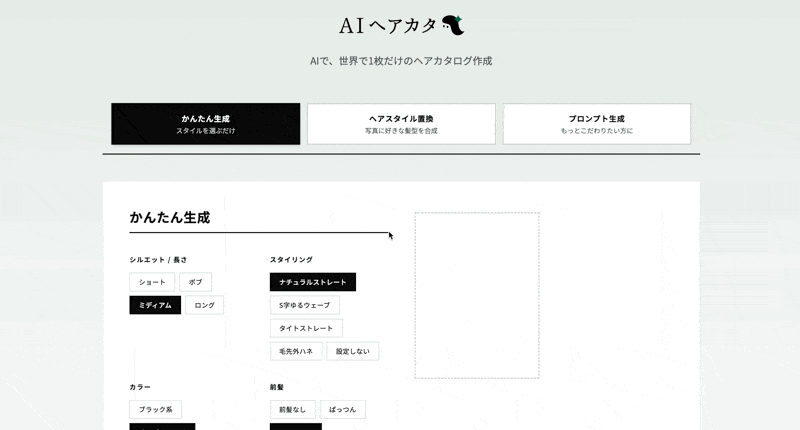The width and height of the screenshot is (800, 430).
Task: Click the AIヘアカタ title text
Action: pyautogui.click(x=388, y=26)
